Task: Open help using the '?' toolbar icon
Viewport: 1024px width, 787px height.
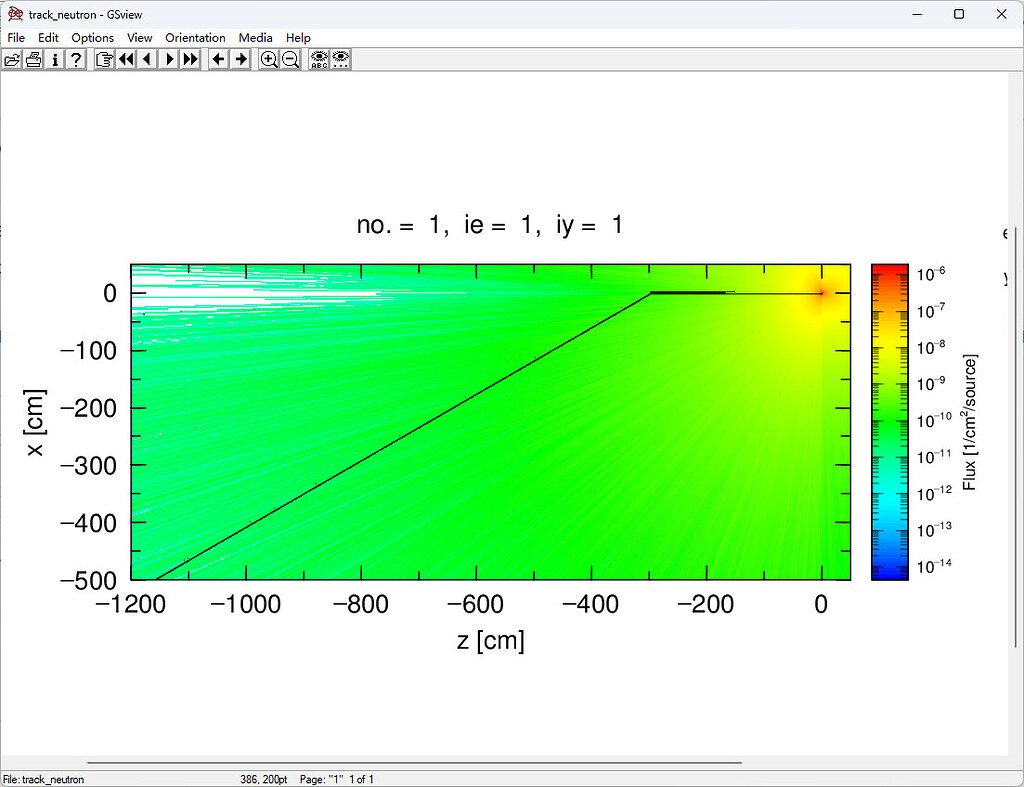Action: [76, 59]
